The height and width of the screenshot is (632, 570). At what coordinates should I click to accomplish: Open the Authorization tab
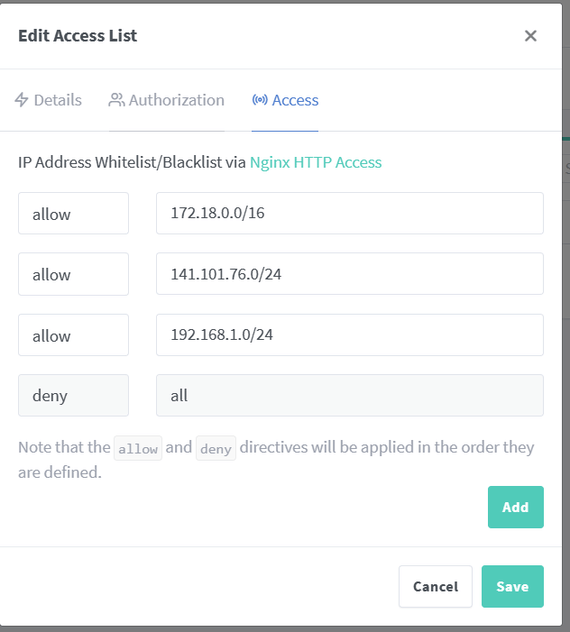[x=166, y=100]
